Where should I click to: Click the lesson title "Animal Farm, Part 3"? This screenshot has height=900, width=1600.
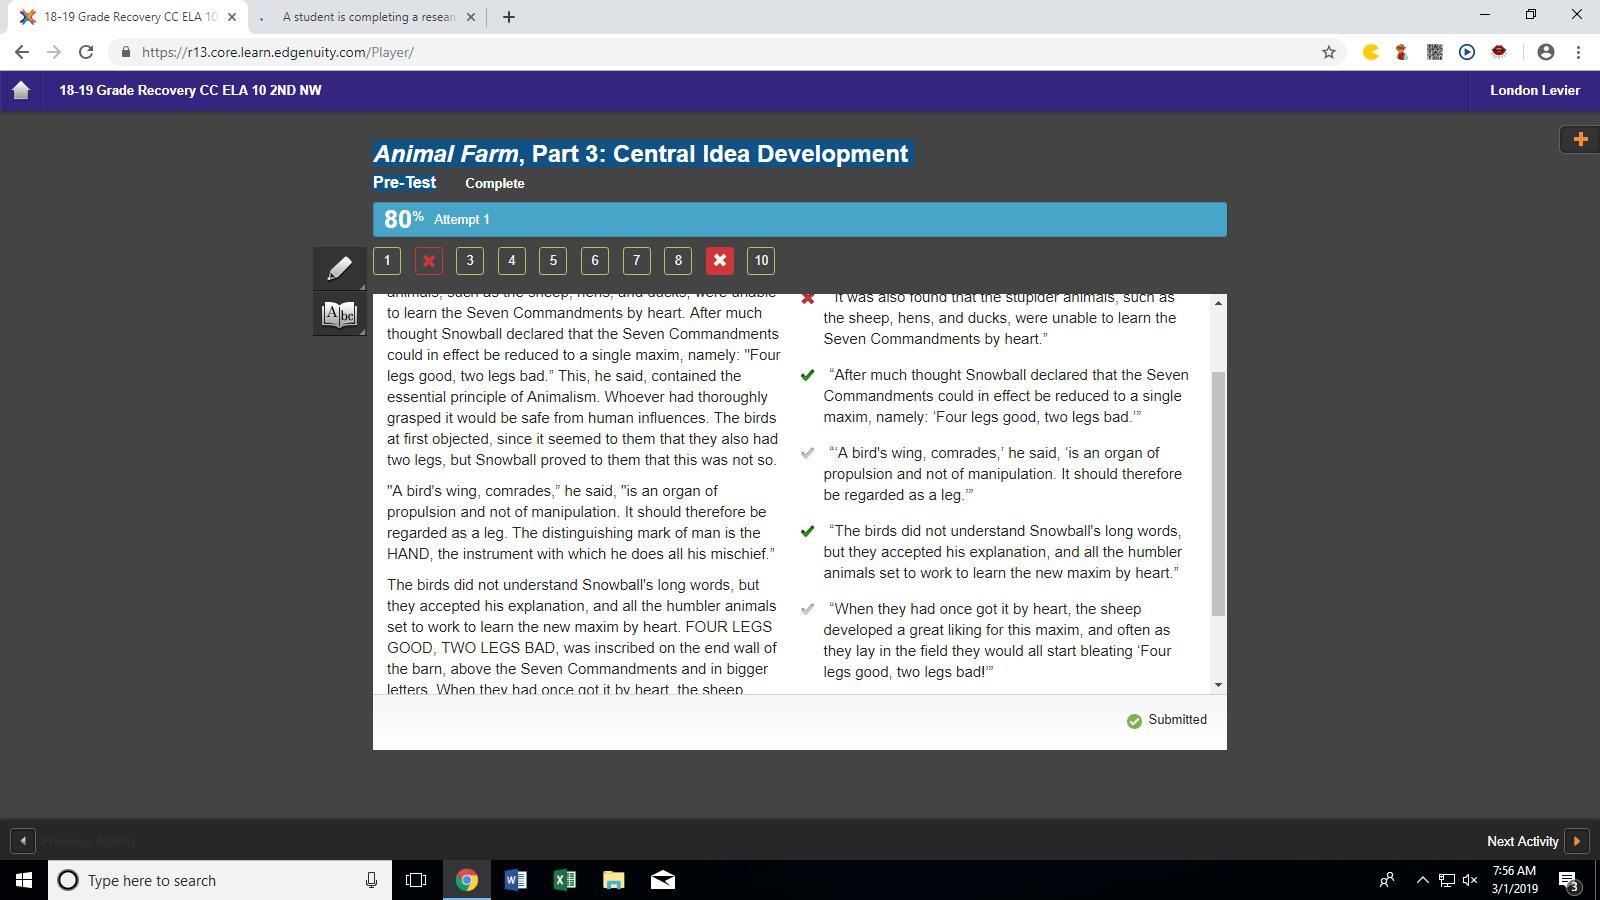[641, 154]
